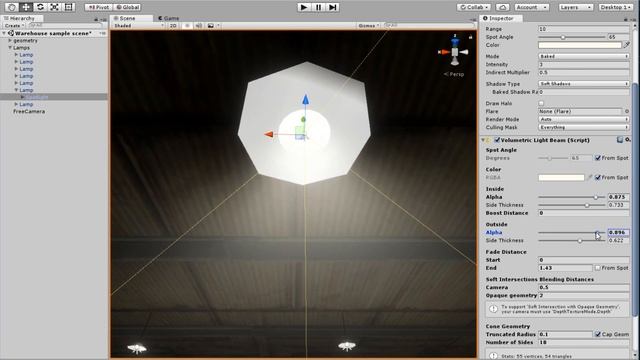Screen dimensions: 640x360
Task: Open Volumetric Light Beam help icon
Action: click(620, 140)
